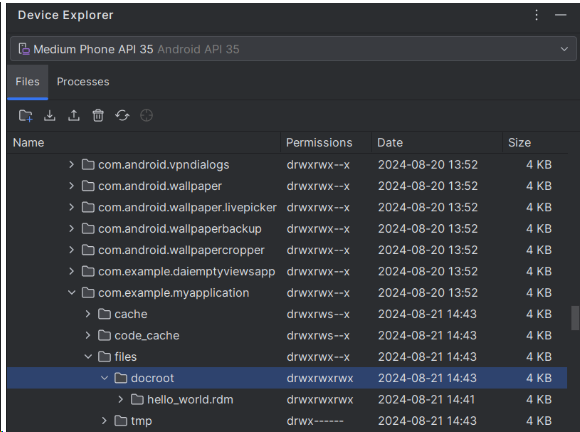Viewport: 580px width, 432px height.
Task: Click the phone device icon in selector
Action: click(24, 49)
